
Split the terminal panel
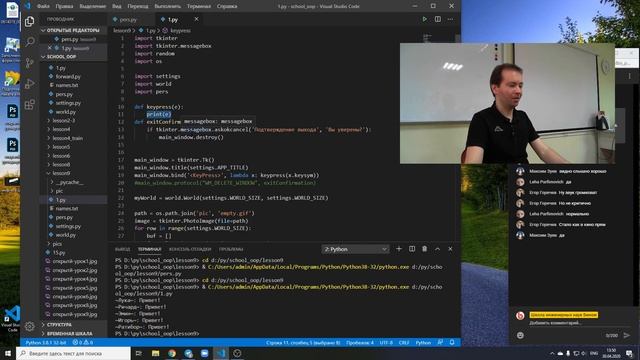pos(412,249)
